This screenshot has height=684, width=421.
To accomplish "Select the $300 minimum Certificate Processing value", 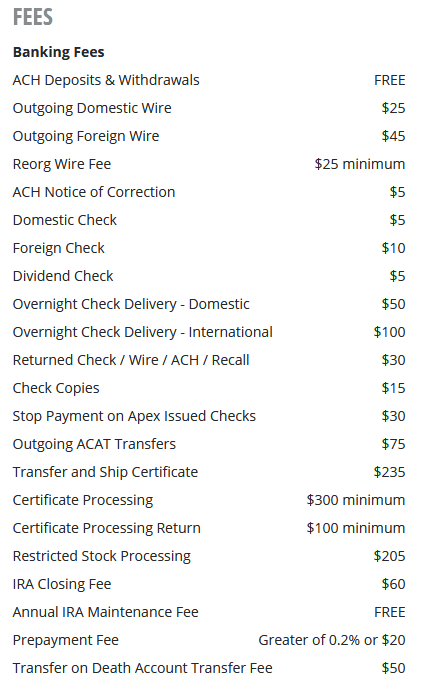I will [x=356, y=500].
